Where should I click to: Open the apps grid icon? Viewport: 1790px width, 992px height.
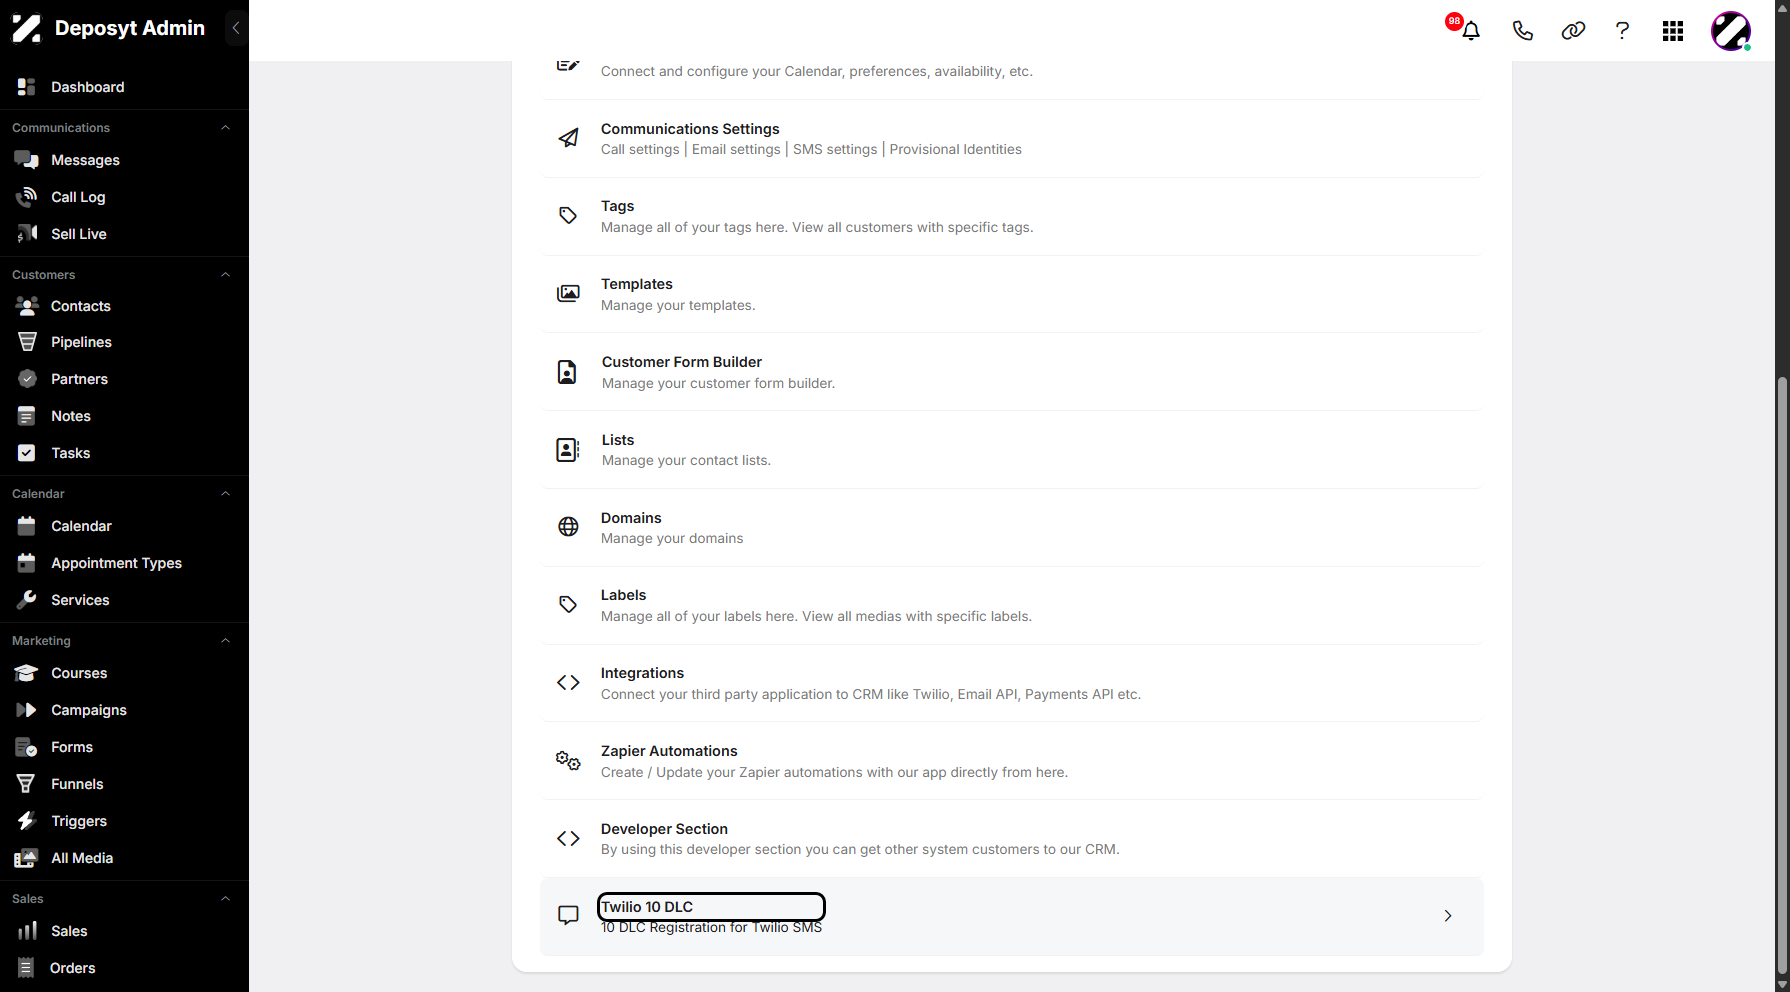coord(1673,31)
